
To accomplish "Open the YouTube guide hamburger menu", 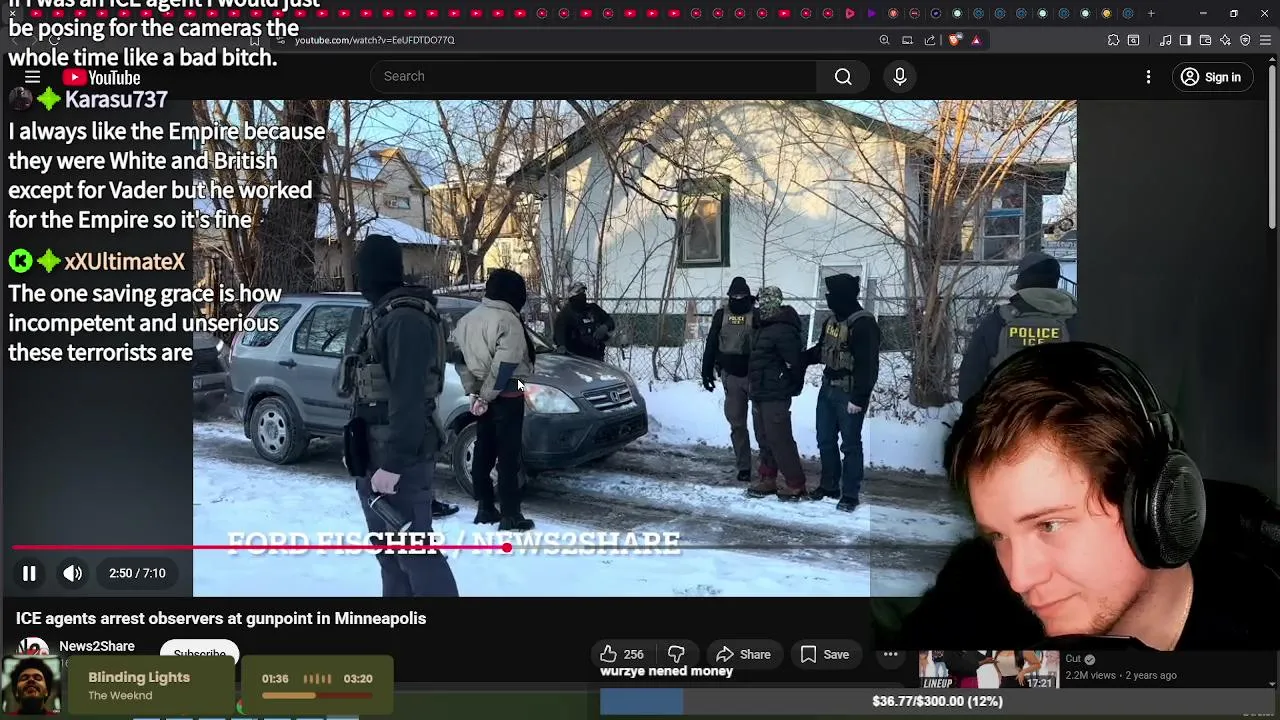I will (32, 77).
